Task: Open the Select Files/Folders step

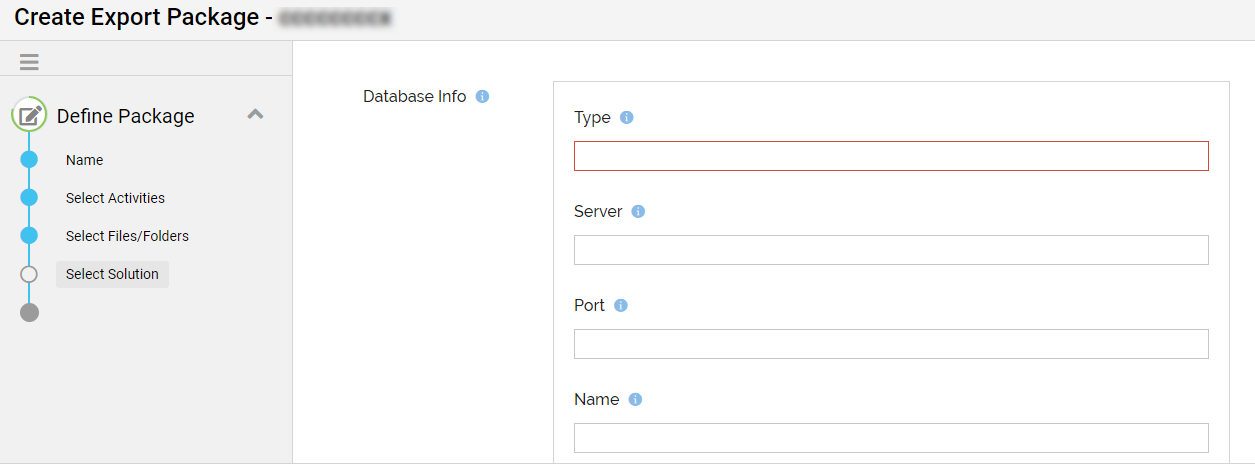Action: tap(127, 236)
